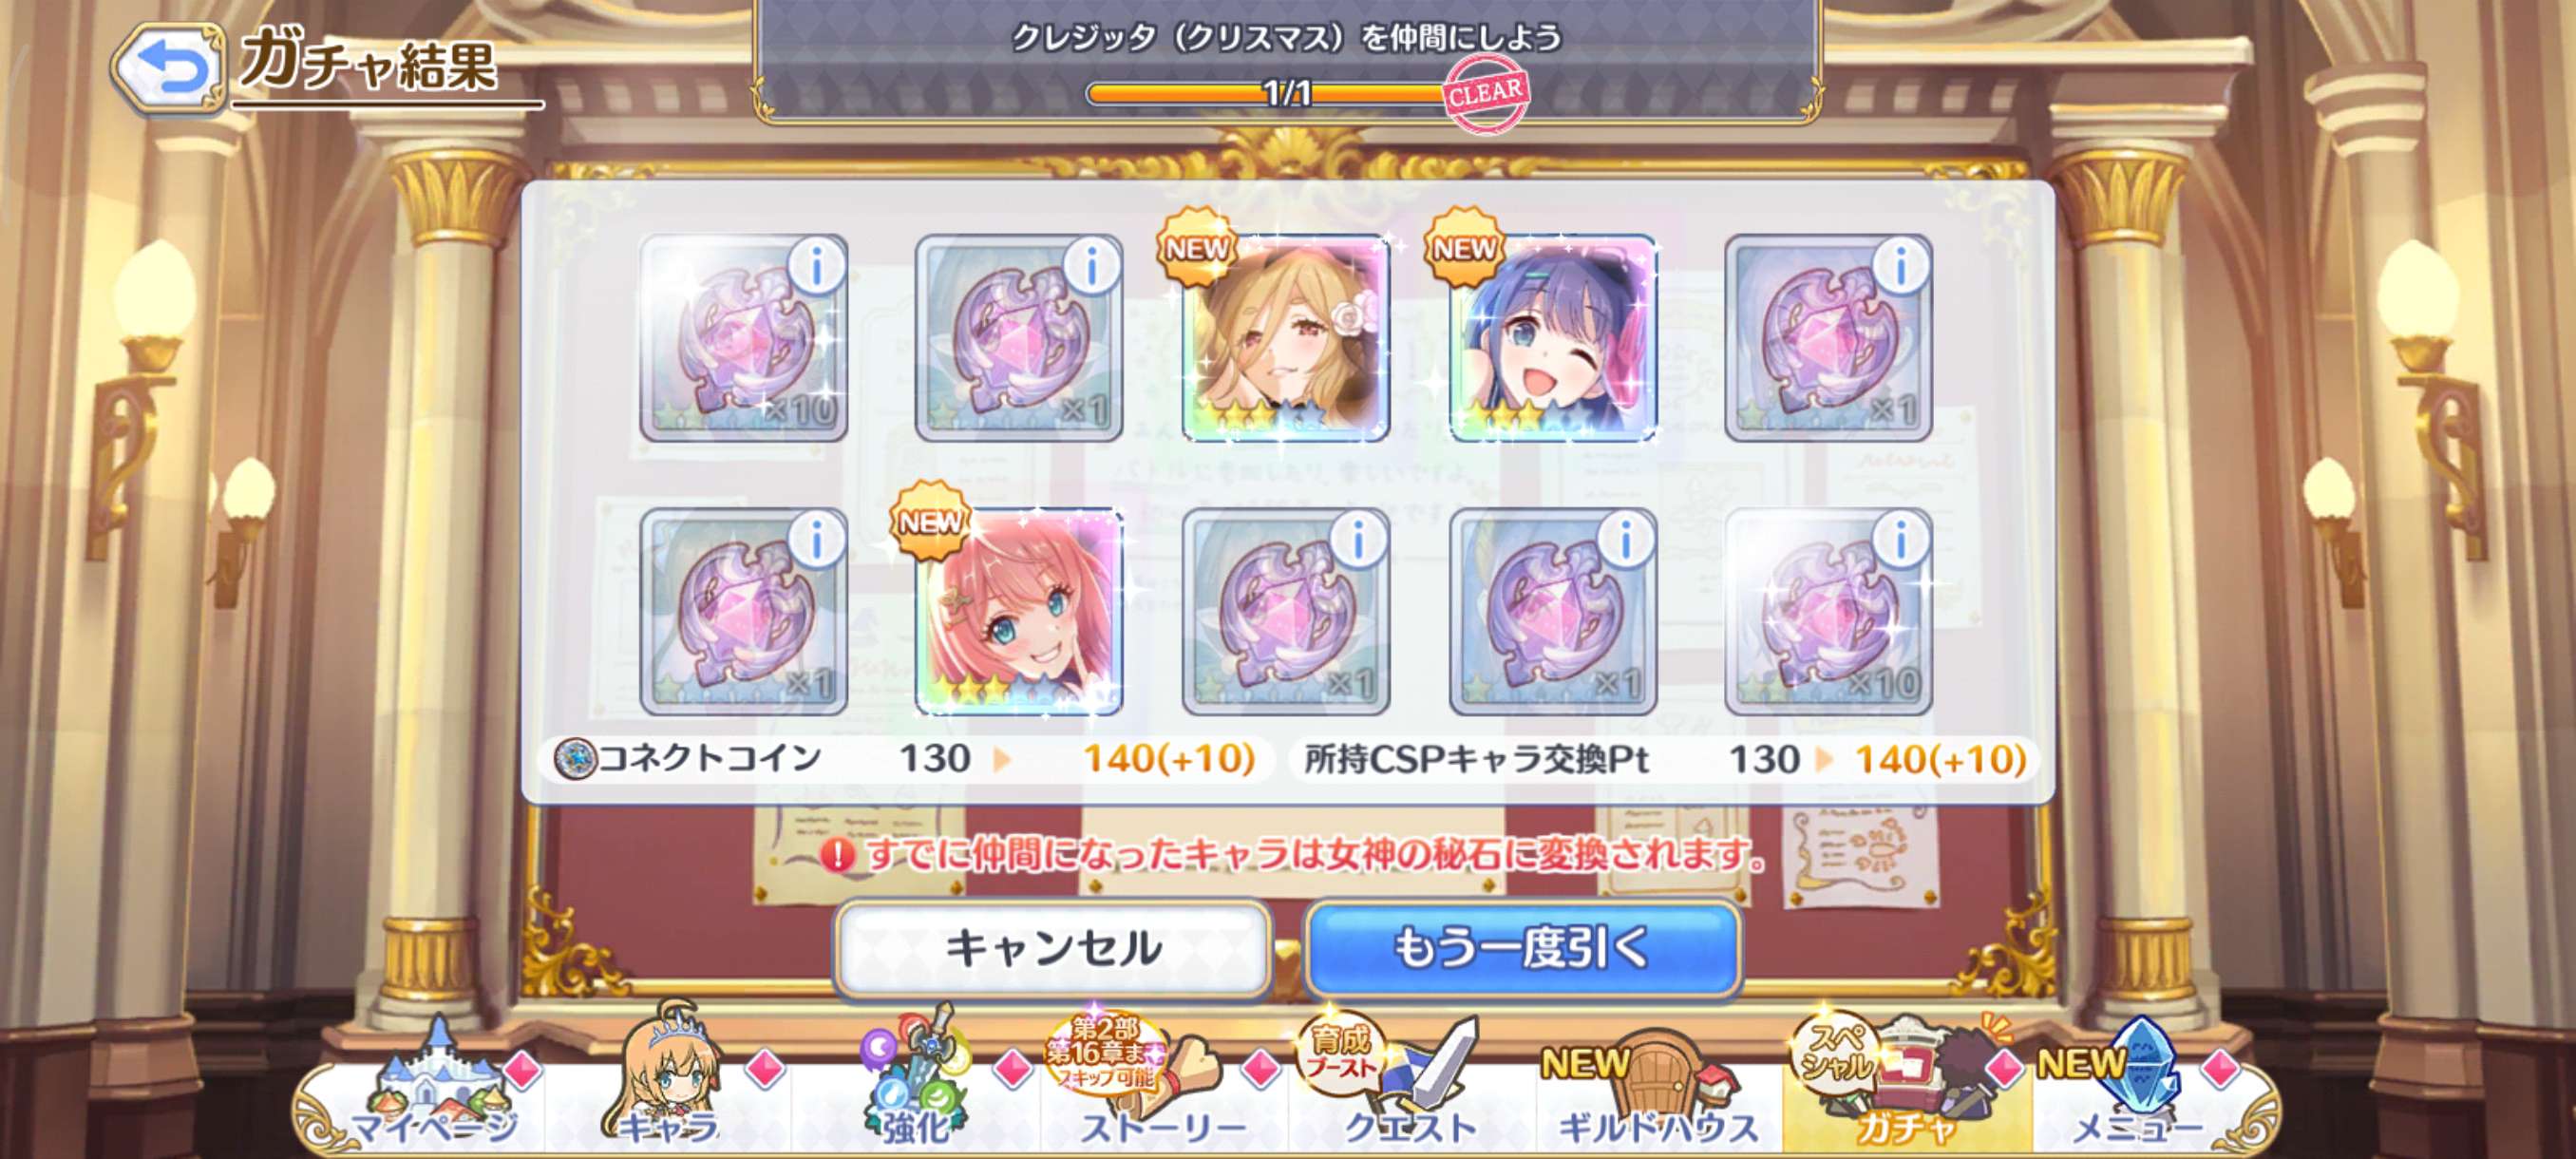The height and width of the screenshot is (1159, 2576).
Task: View the new blonde character portrait
Action: (1285, 338)
